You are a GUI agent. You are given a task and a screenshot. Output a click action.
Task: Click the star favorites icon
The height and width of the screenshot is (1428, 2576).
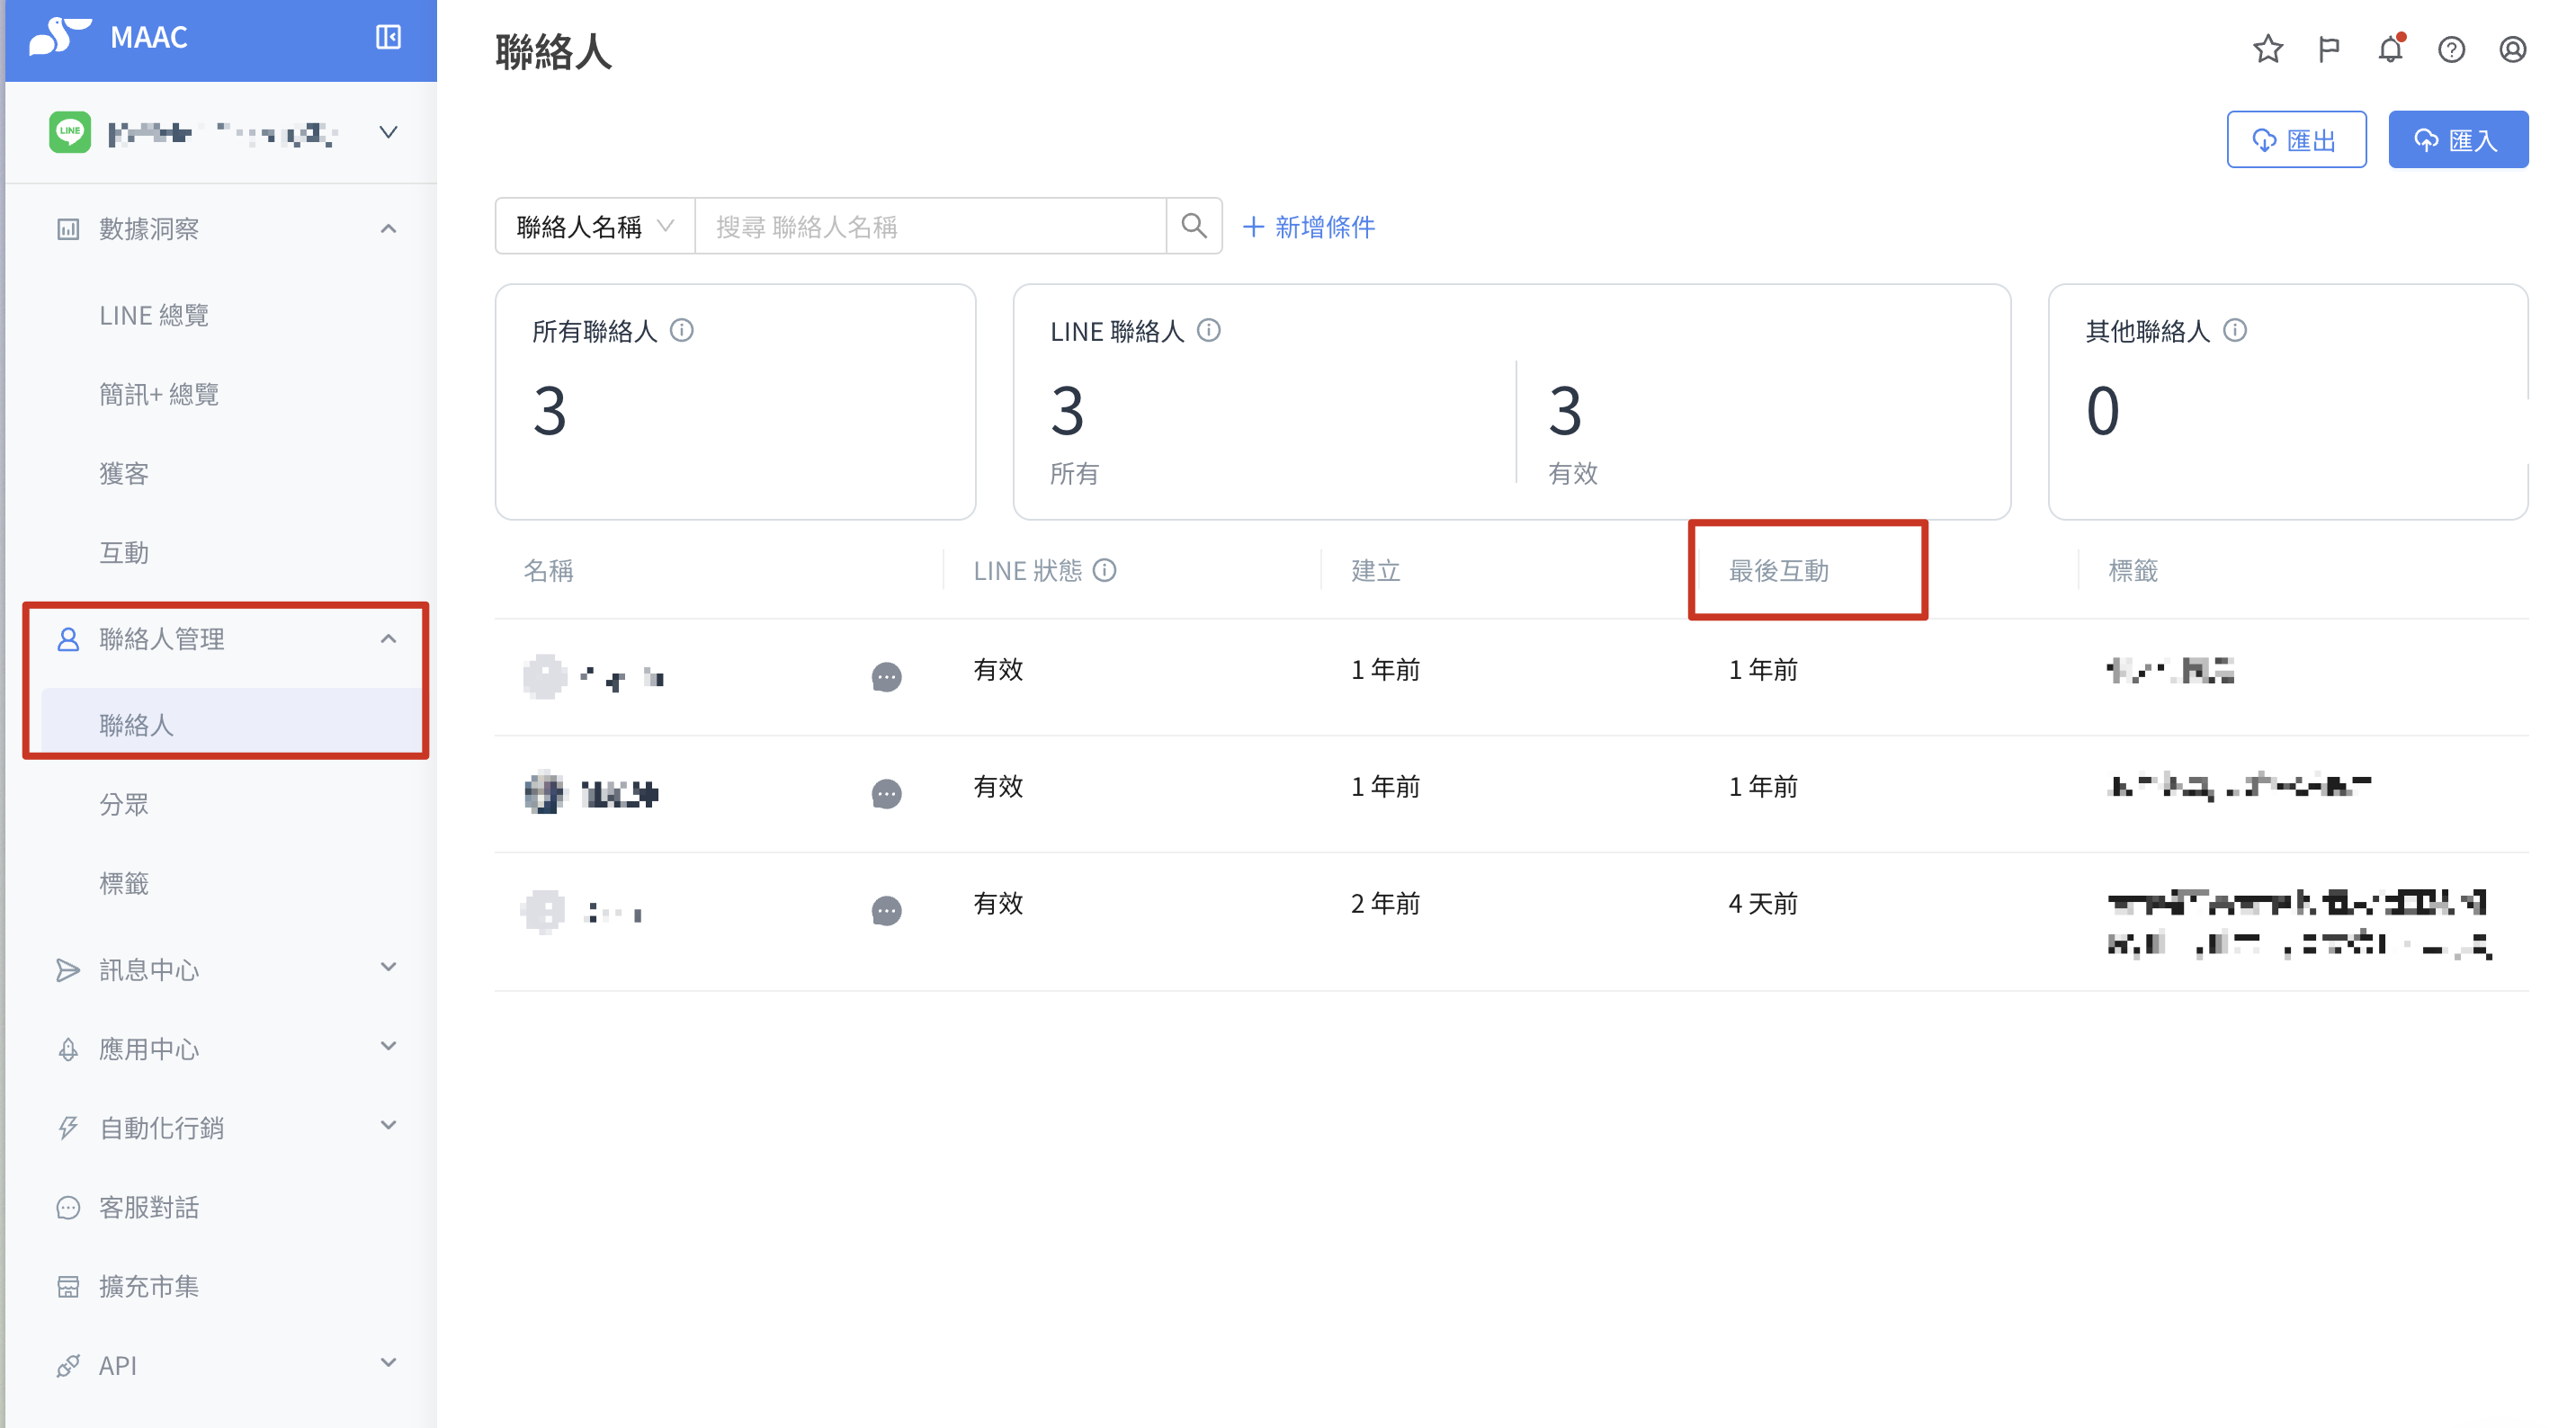pyautogui.click(x=2267, y=49)
